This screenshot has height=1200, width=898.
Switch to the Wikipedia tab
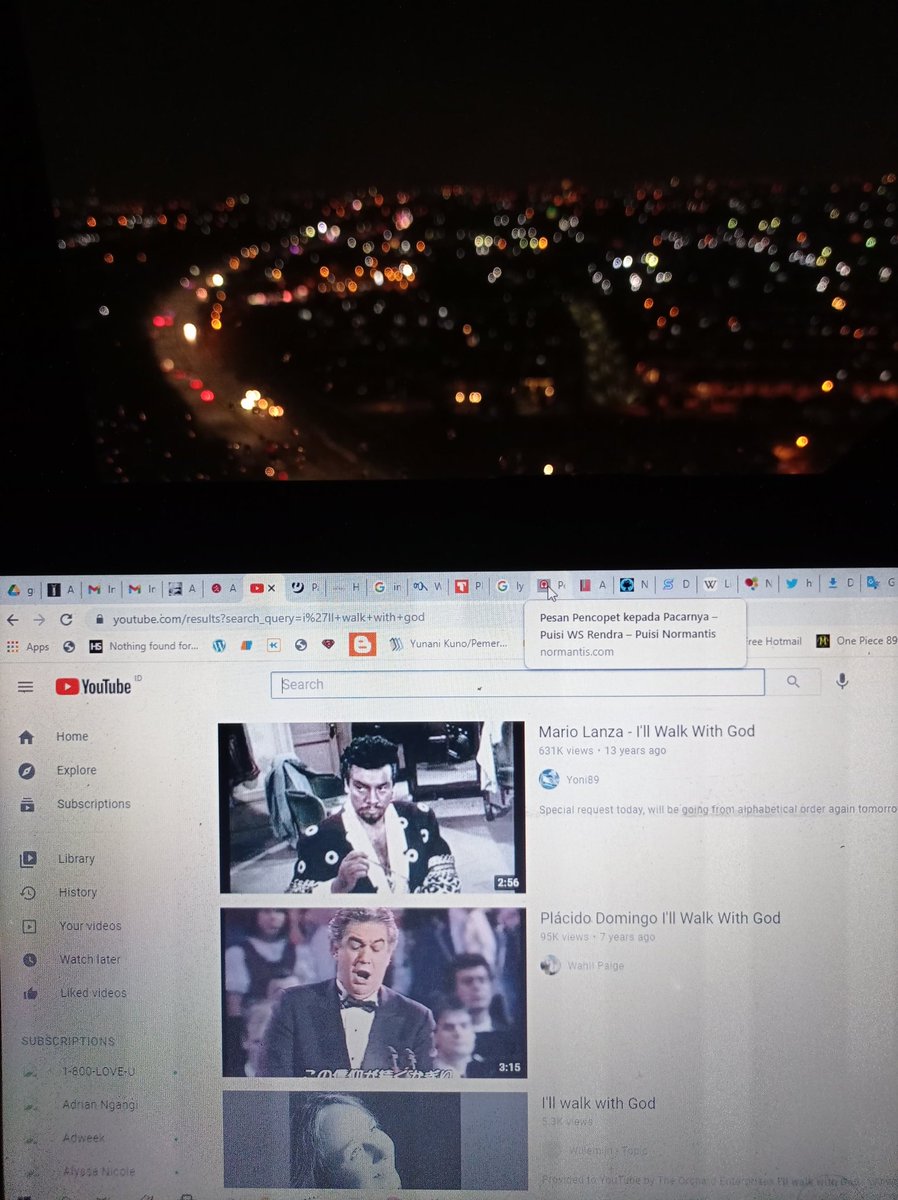pyautogui.click(x=716, y=584)
